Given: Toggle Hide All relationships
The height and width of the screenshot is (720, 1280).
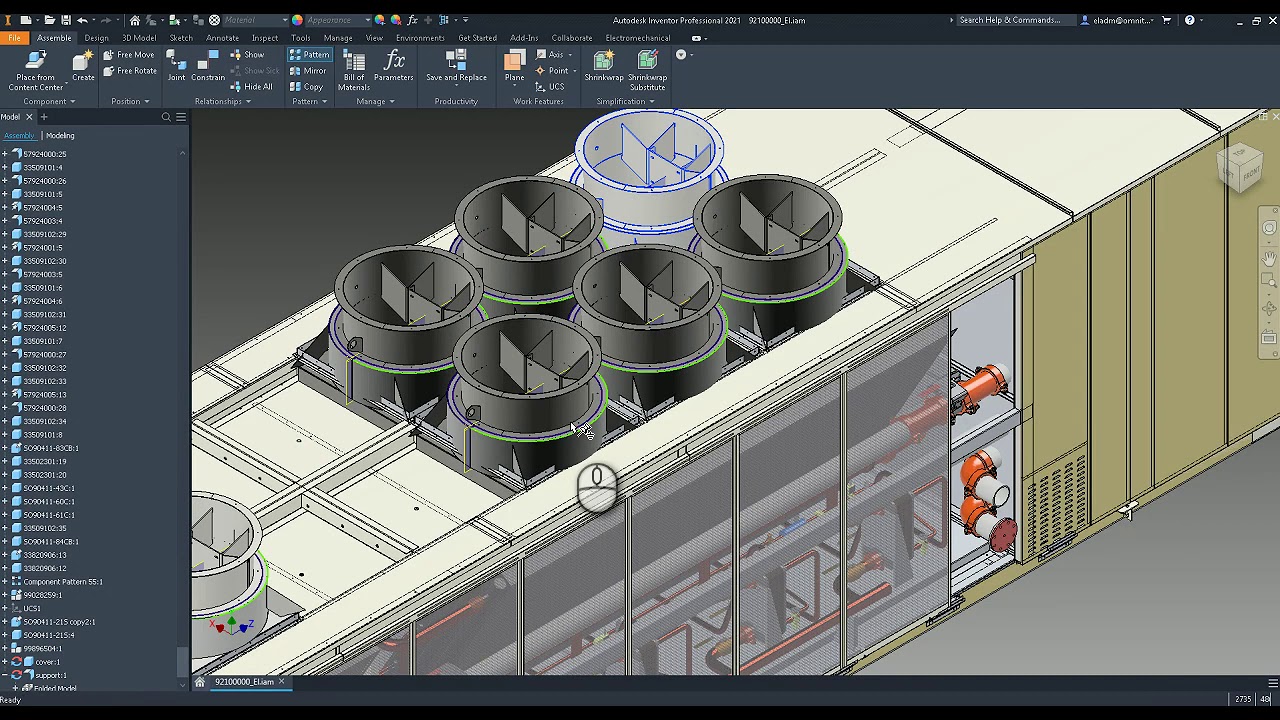Looking at the screenshot, I should pyautogui.click(x=250, y=87).
